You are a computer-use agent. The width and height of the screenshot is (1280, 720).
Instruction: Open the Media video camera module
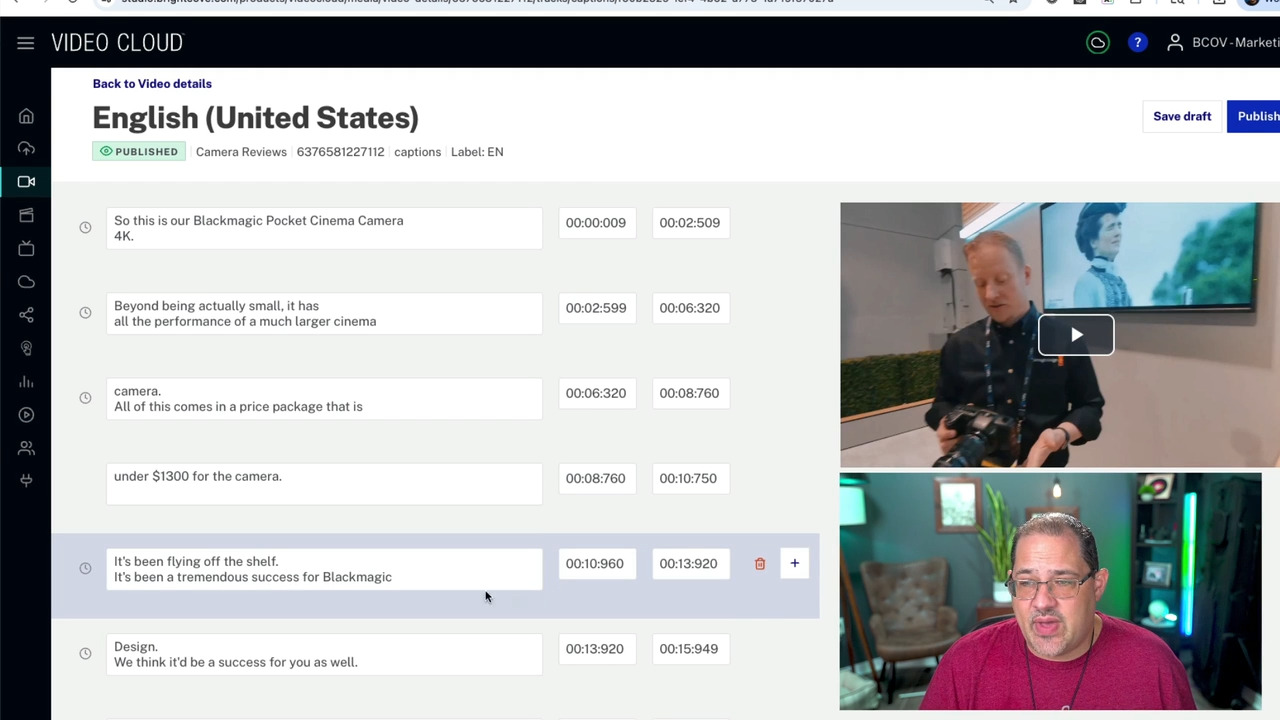pyautogui.click(x=26, y=182)
